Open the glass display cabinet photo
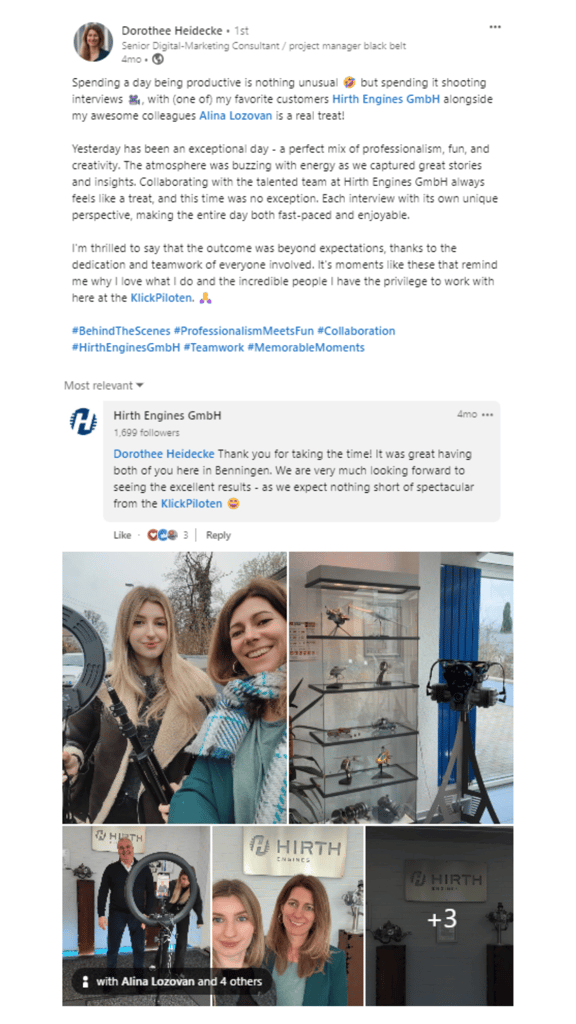Image resolution: width=576 pixels, height=1024 pixels. 401,688
